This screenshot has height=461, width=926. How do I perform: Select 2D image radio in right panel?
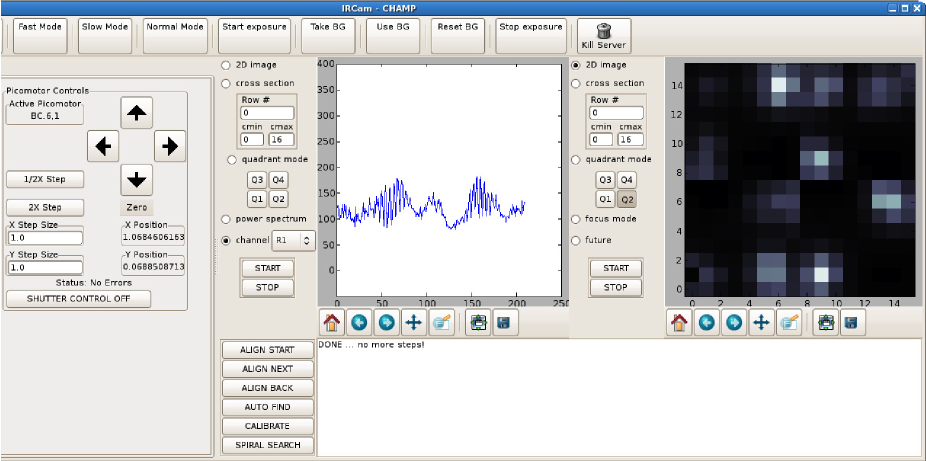(576, 65)
